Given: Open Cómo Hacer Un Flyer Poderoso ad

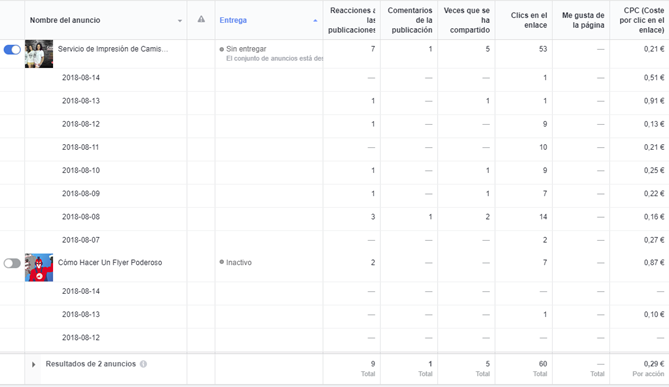Looking at the screenshot, I should (110, 262).
